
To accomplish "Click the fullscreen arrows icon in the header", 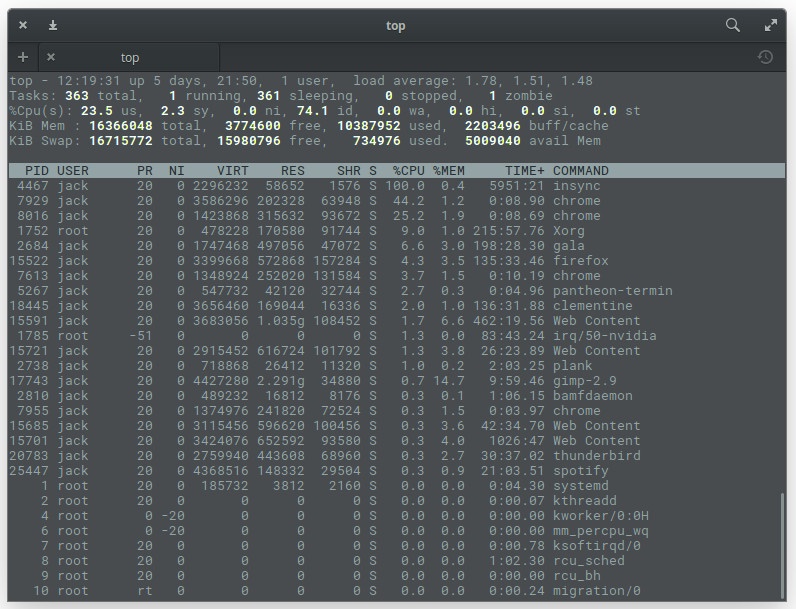I will pos(771,25).
